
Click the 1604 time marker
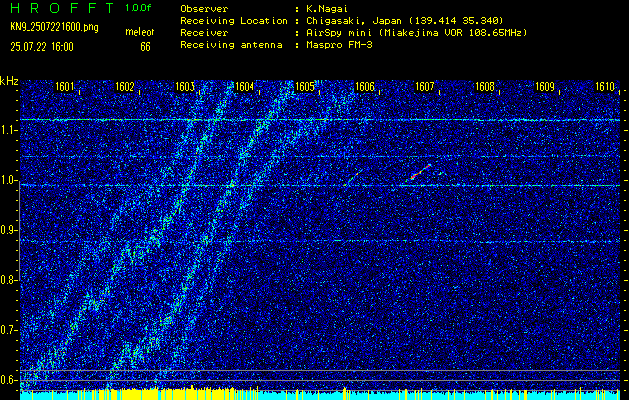[244, 87]
